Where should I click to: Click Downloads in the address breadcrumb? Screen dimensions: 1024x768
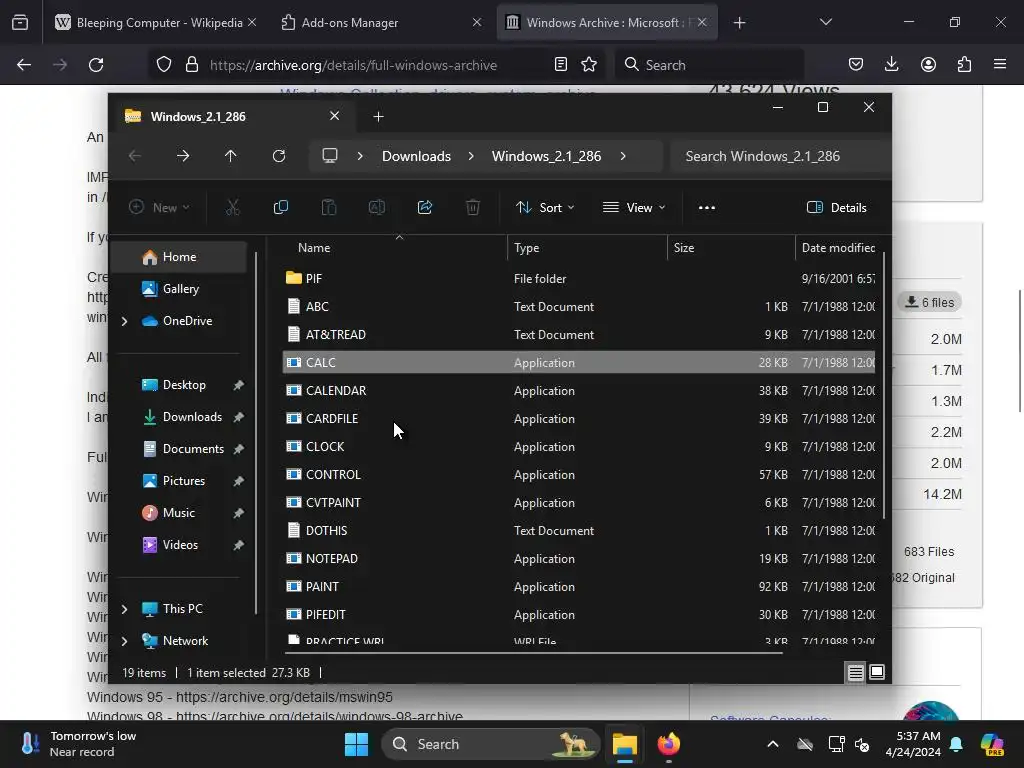click(x=416, y=156)
